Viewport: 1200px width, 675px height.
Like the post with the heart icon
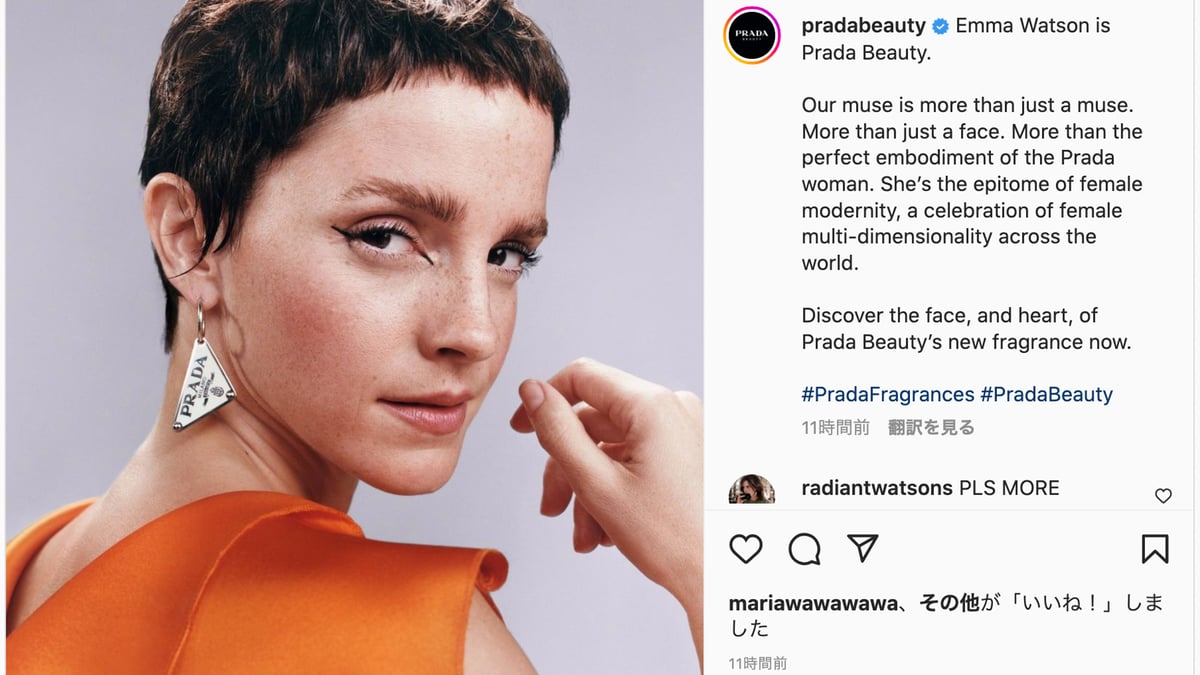tap(745, 549)
